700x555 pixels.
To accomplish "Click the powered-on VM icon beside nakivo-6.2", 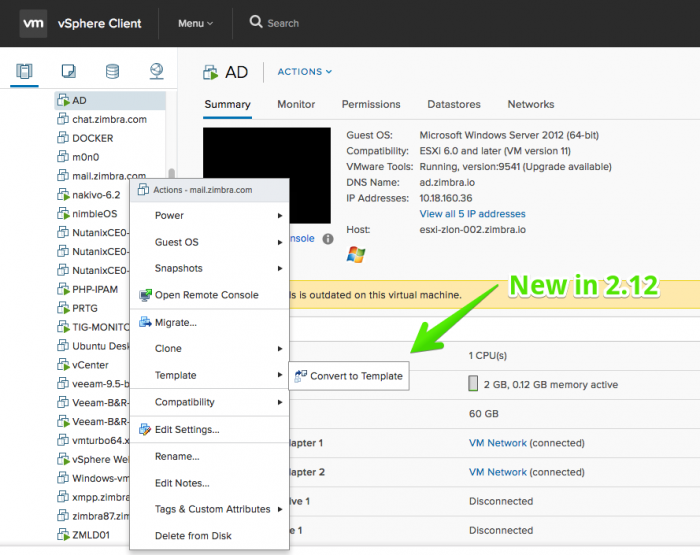I will [63, 195].
